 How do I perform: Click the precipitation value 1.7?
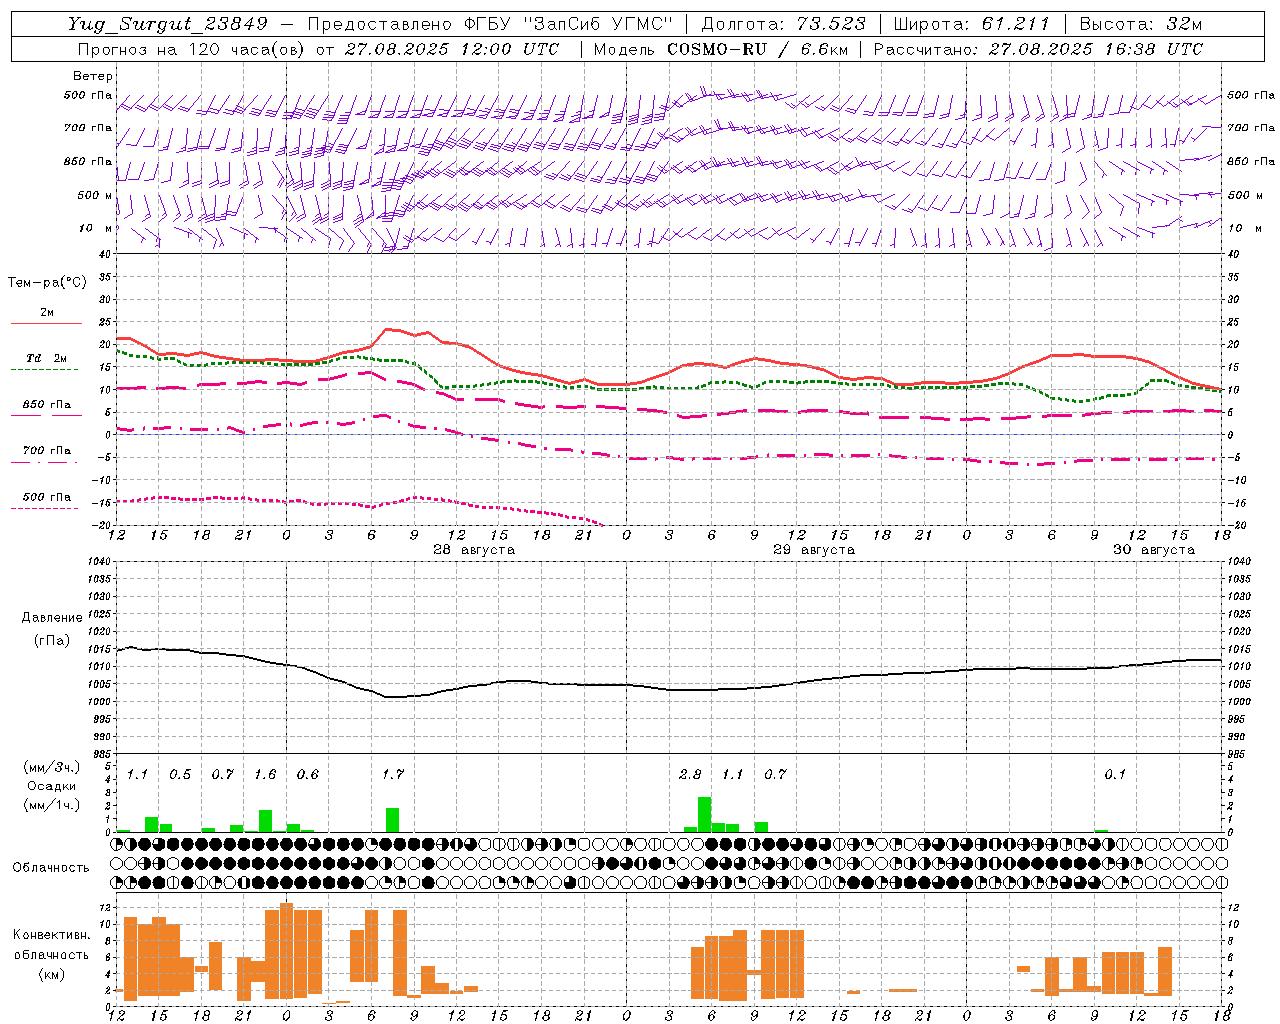click(393, 774)
